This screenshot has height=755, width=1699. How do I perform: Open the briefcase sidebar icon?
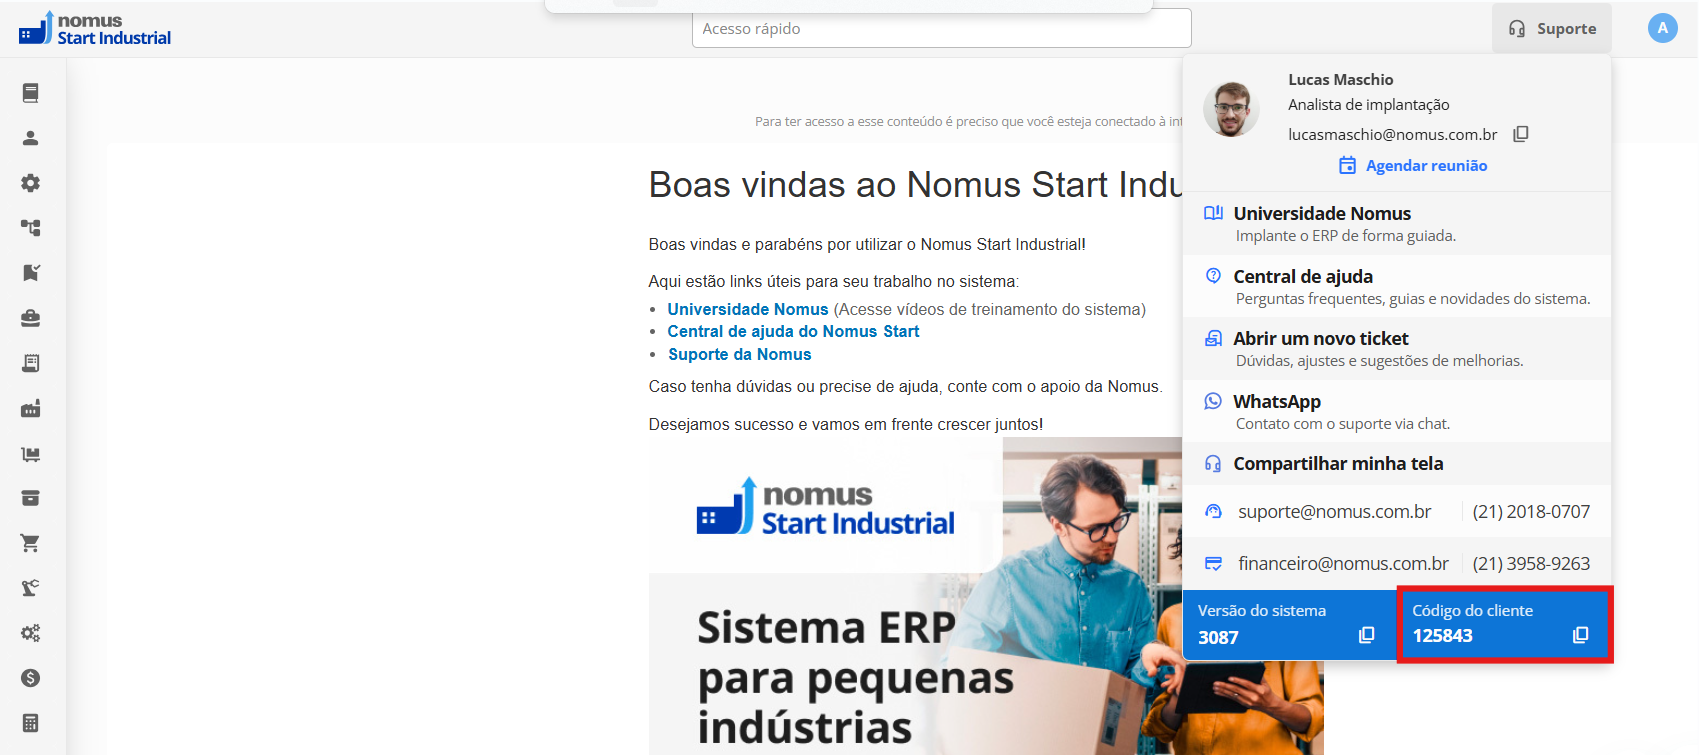pos(31,318)
